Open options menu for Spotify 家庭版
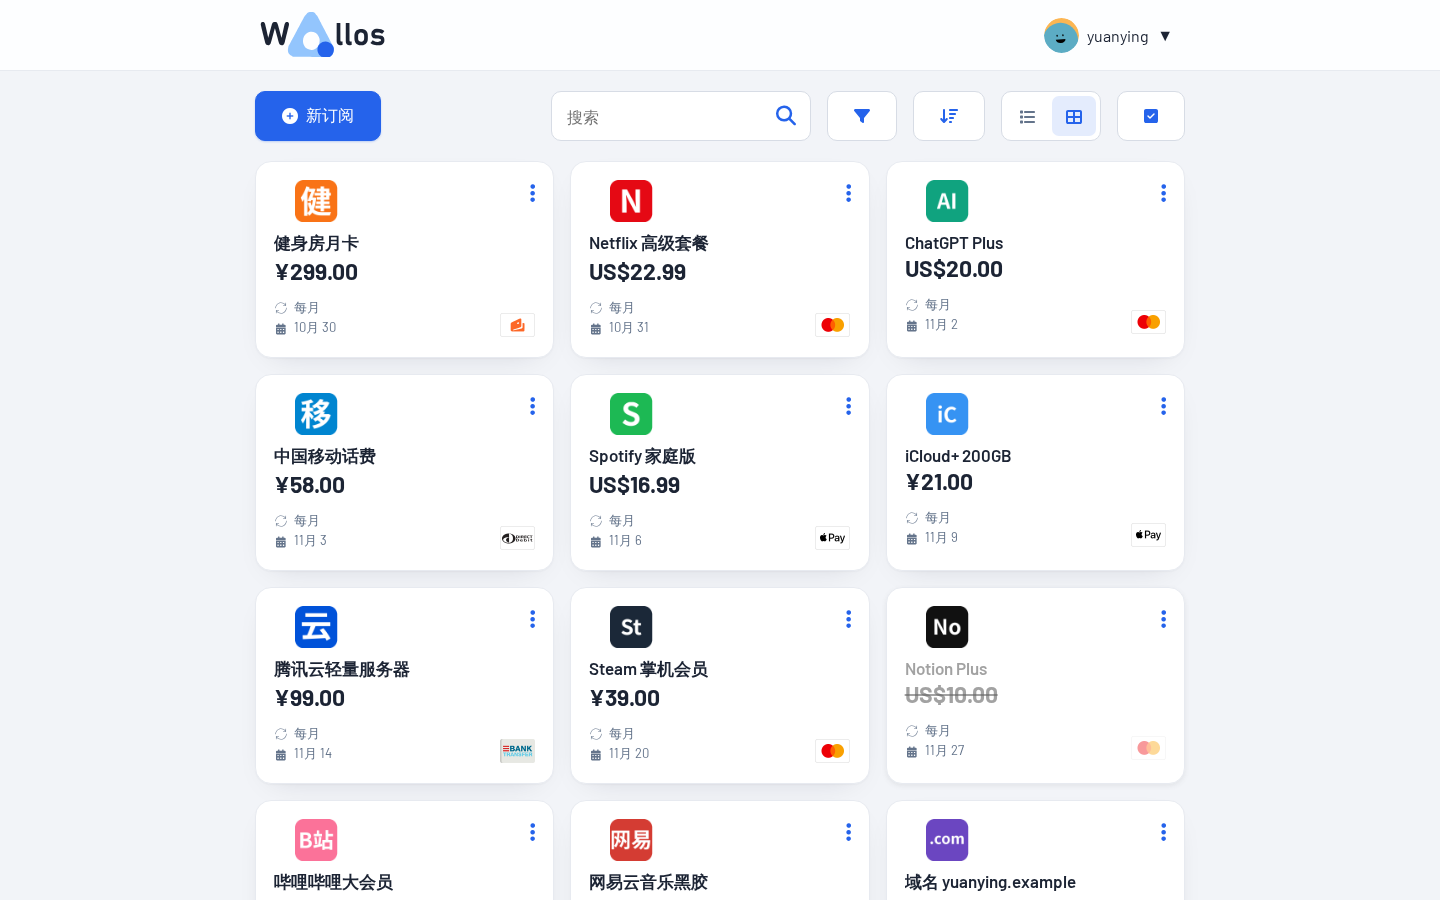Screen dimensions: 1440x900 pyautogui.click(x=848, y=406)
